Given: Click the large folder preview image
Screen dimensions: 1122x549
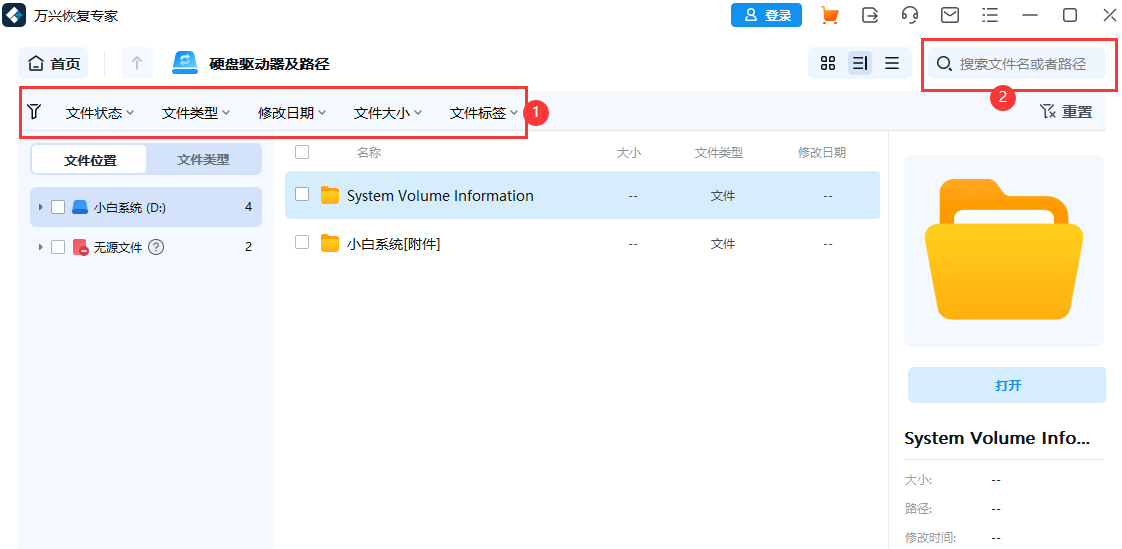Looking at the screenshot, I should pyautogui.click(x=1004, y=250).
